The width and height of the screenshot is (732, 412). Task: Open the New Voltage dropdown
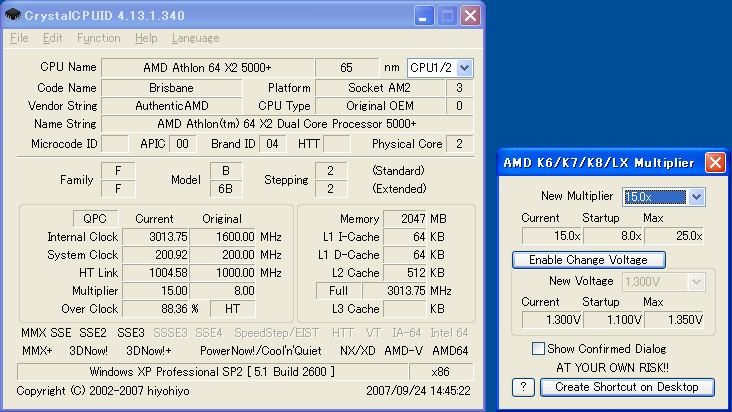pyautogui.click(x=664, y=282)
